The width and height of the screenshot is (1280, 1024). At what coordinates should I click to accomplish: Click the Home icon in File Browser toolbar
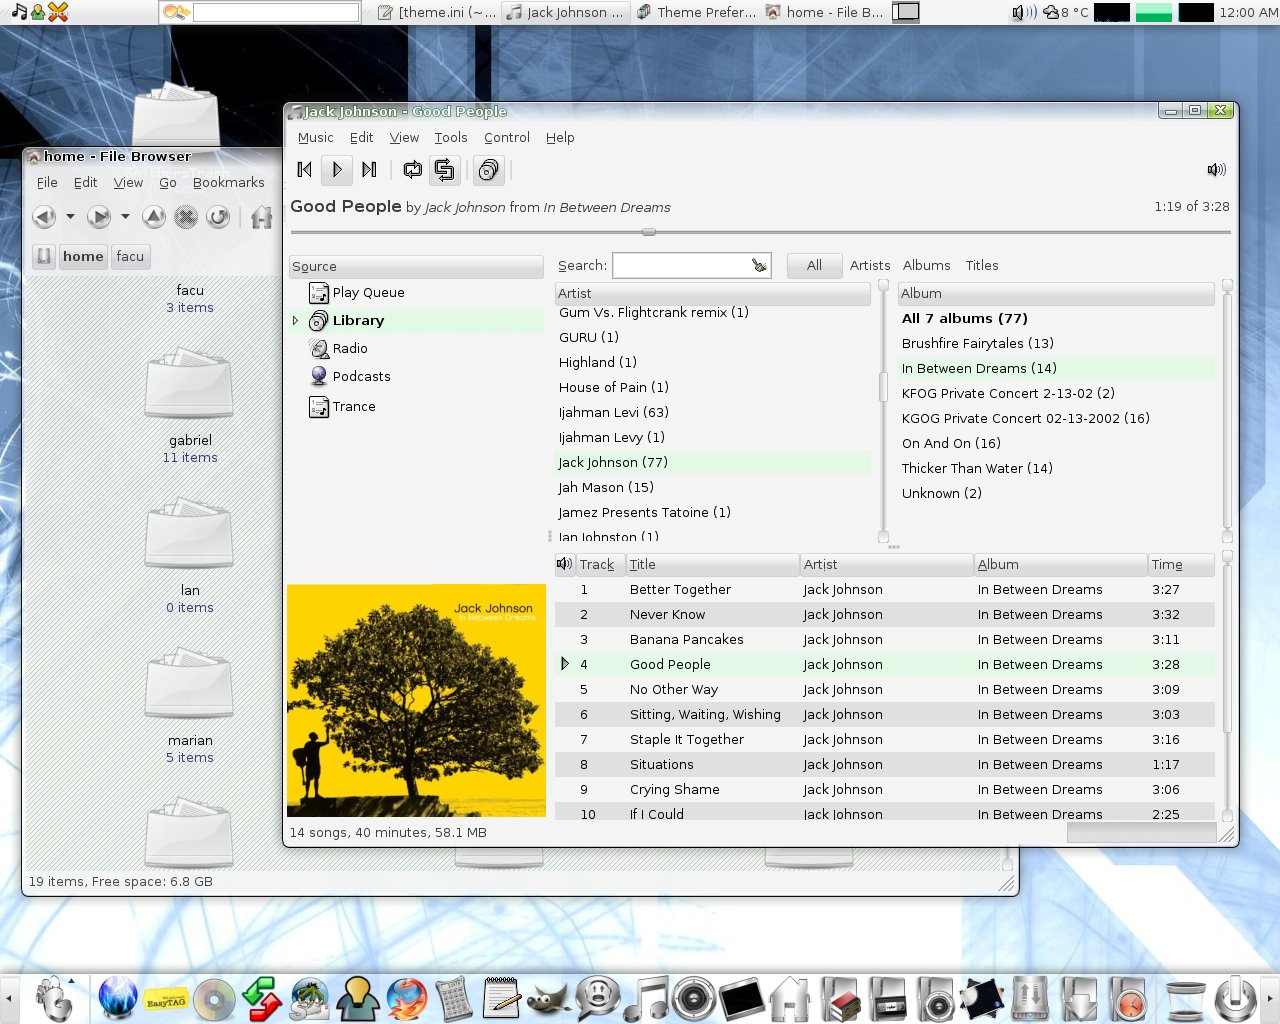262,216
